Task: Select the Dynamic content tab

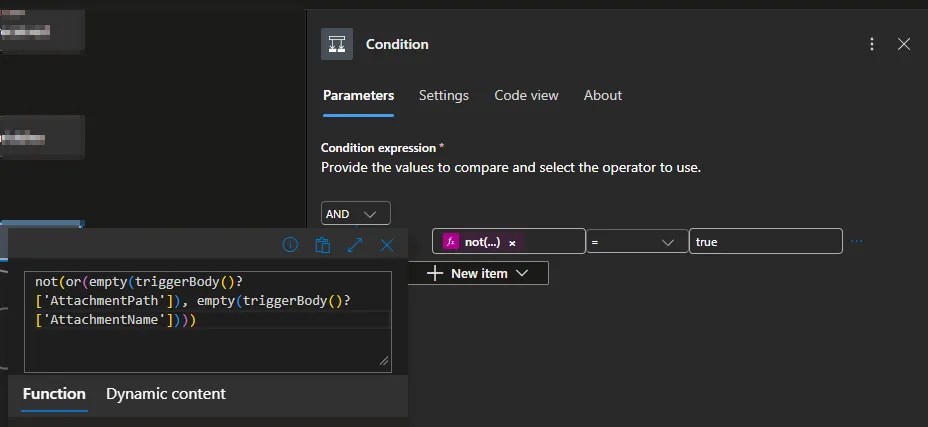Action: click(166, 393)
